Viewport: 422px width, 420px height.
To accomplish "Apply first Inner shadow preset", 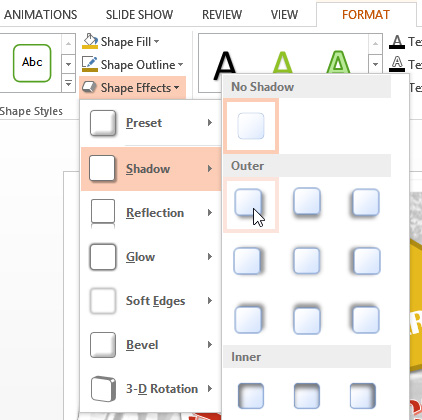I will click(x=251, y=396).
